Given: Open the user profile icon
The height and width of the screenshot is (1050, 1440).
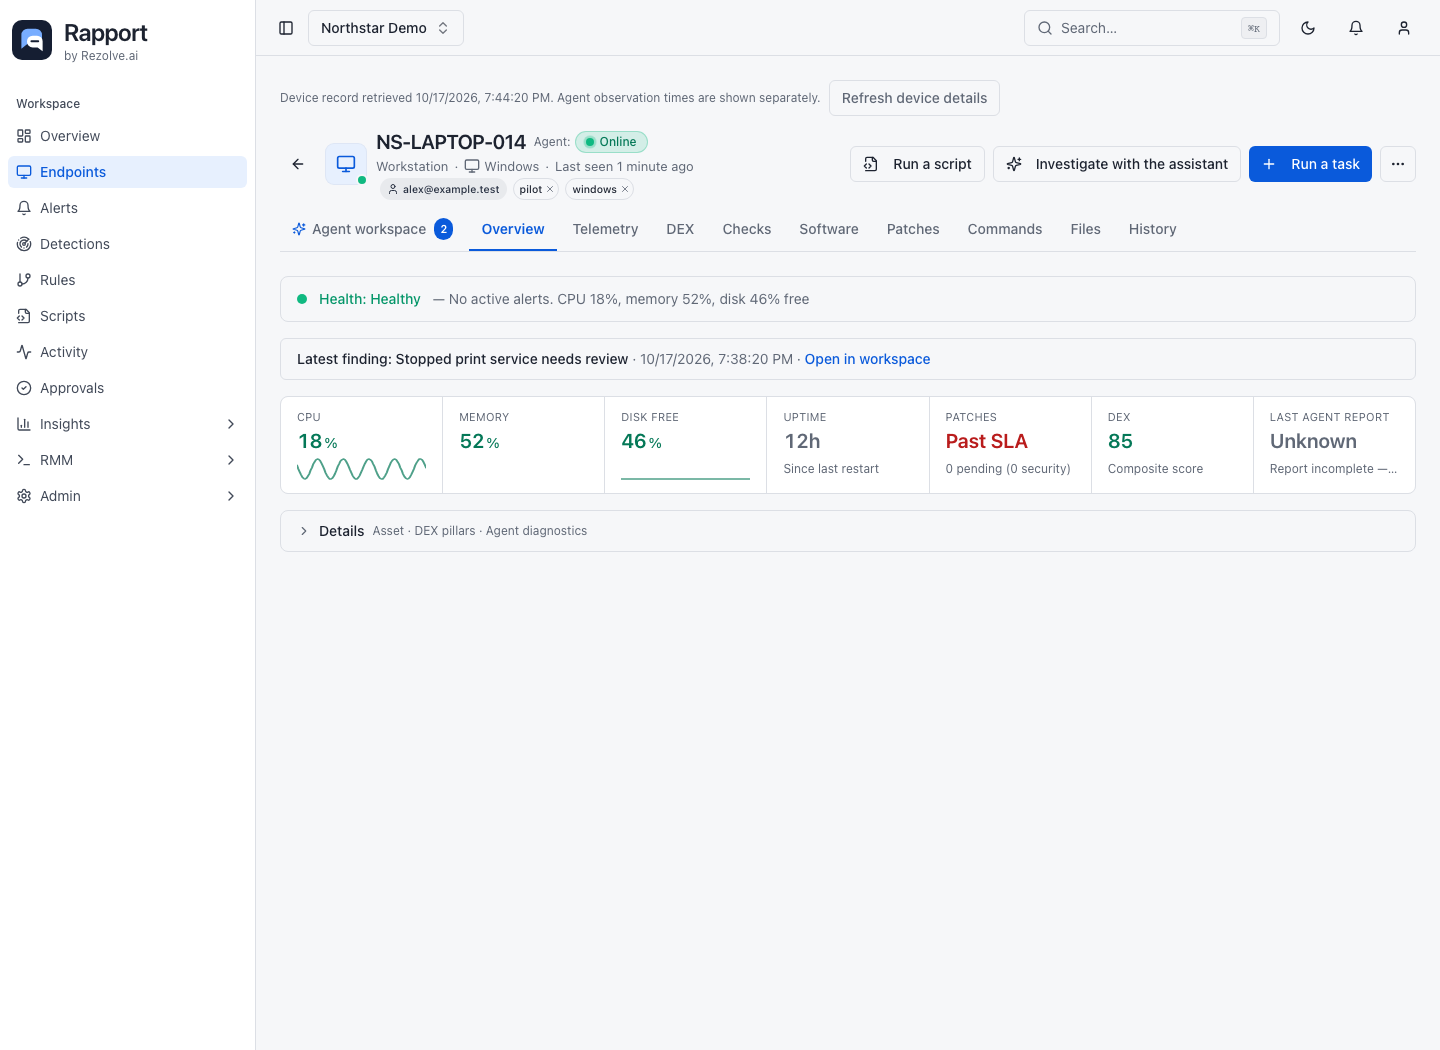Looking at the screenshot, I should (1404, 28).
